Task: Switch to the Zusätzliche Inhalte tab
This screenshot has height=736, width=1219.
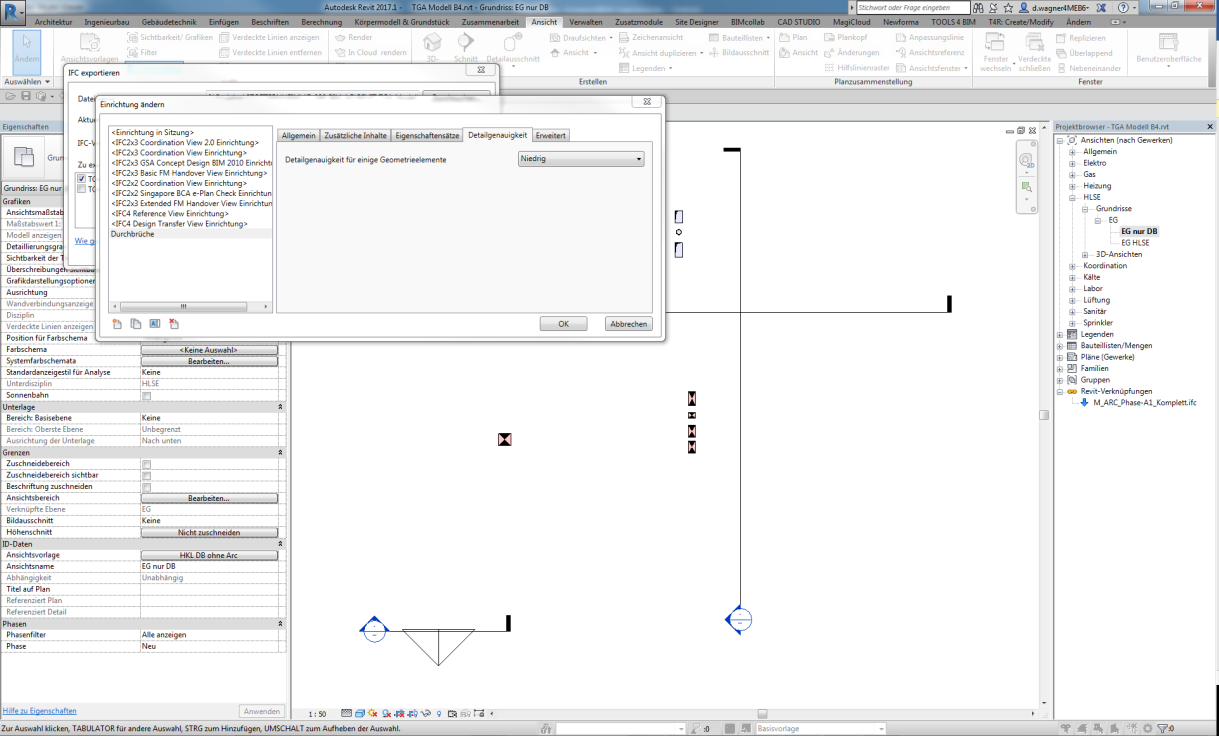Action: tap(356, 135)
